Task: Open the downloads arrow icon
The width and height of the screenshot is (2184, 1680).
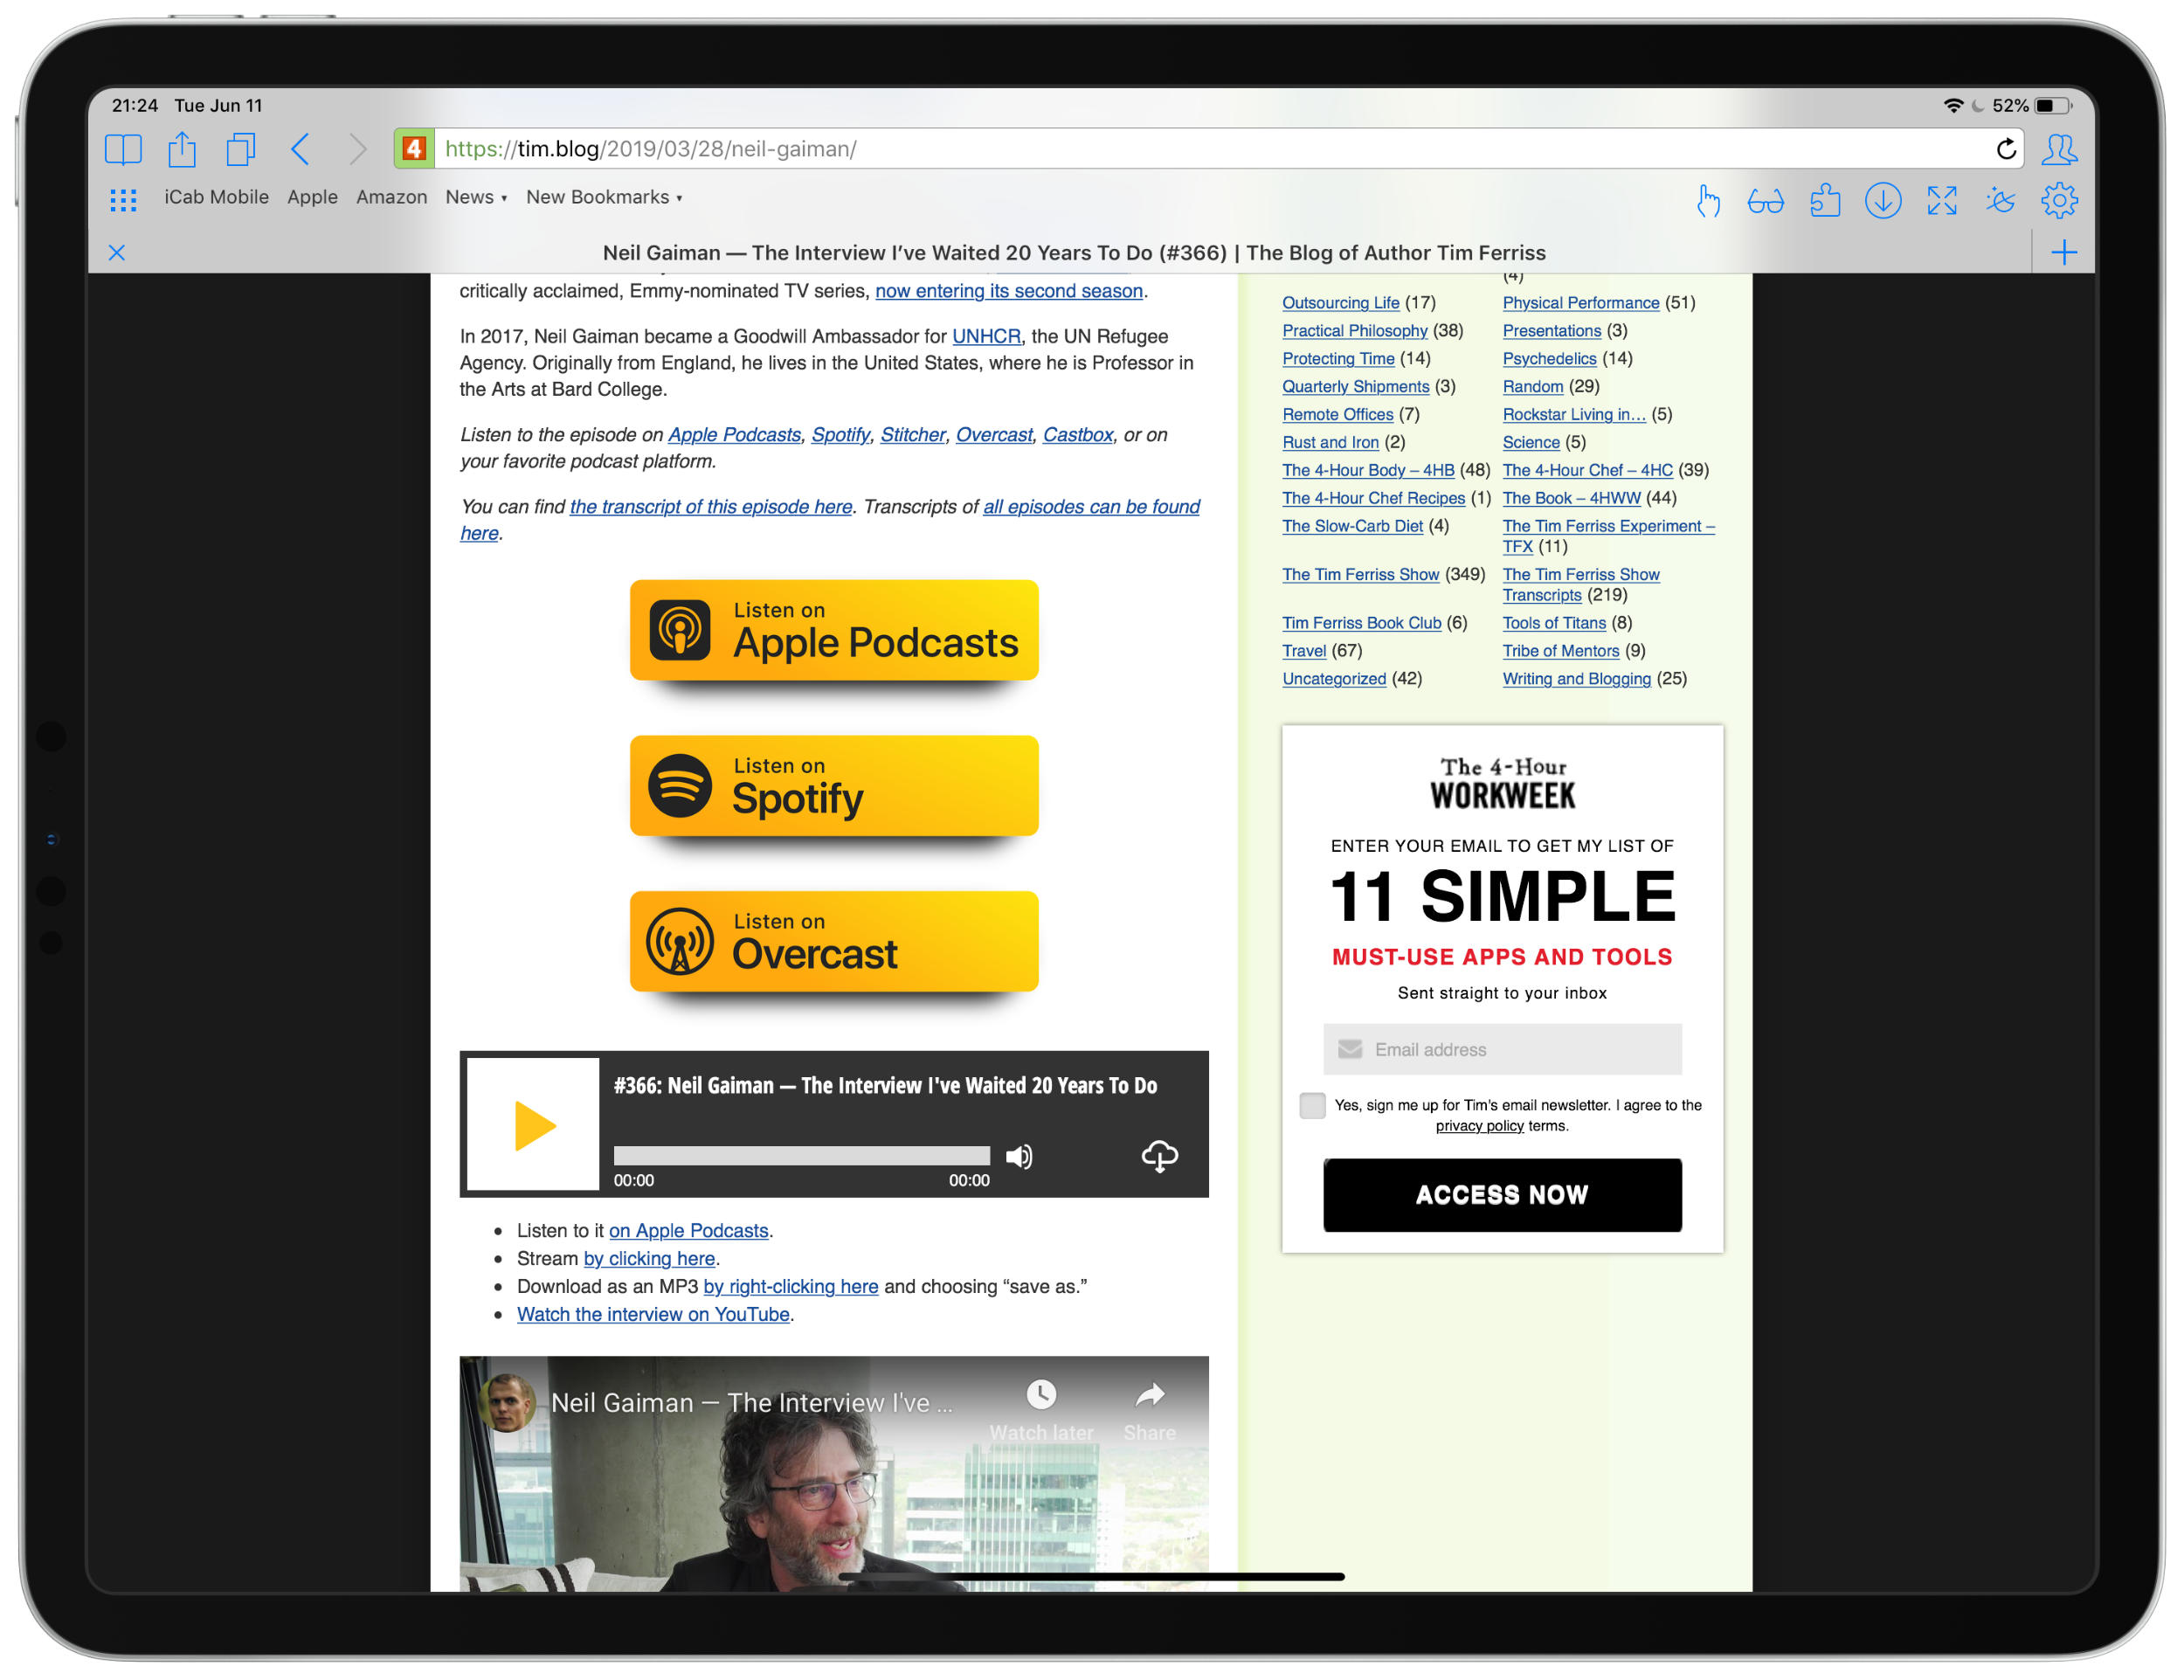Action: click(1882, 202)
